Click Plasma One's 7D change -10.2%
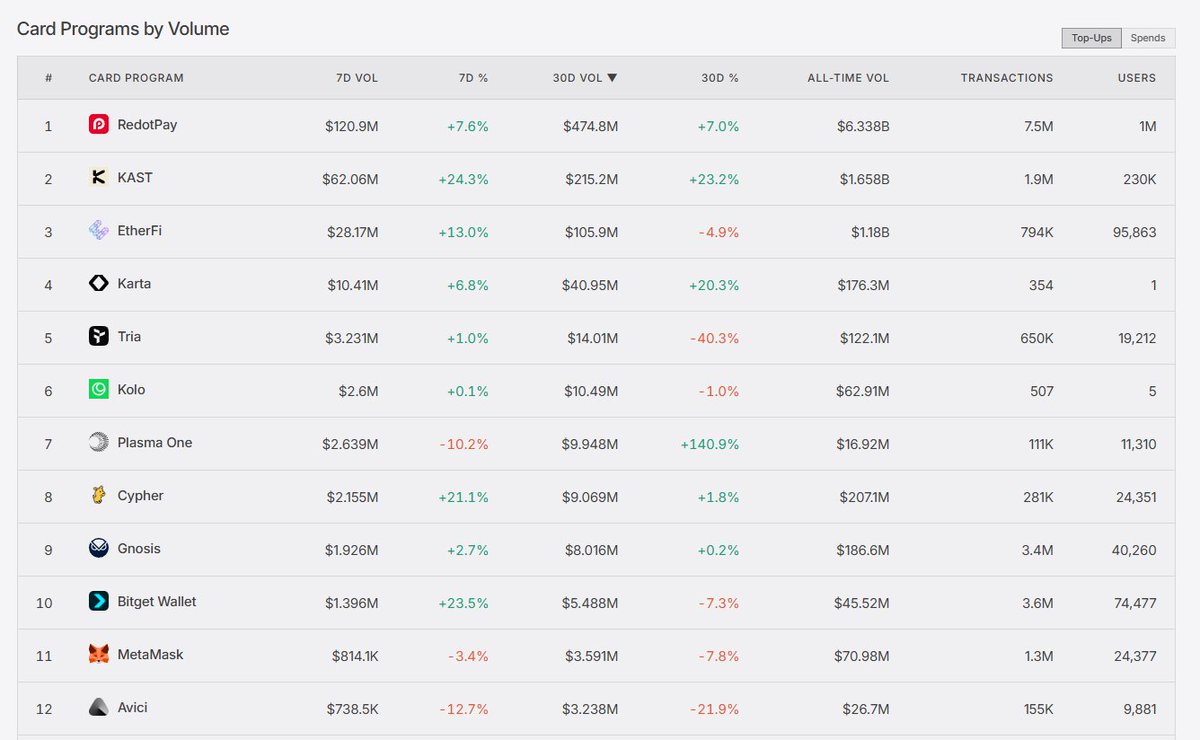 465,444
